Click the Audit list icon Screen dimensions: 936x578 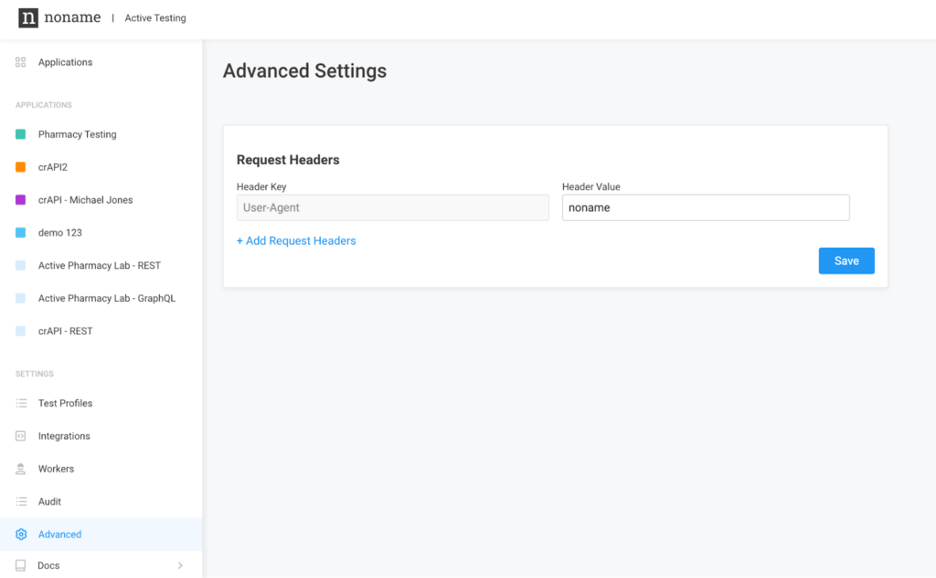coord(21,502)
